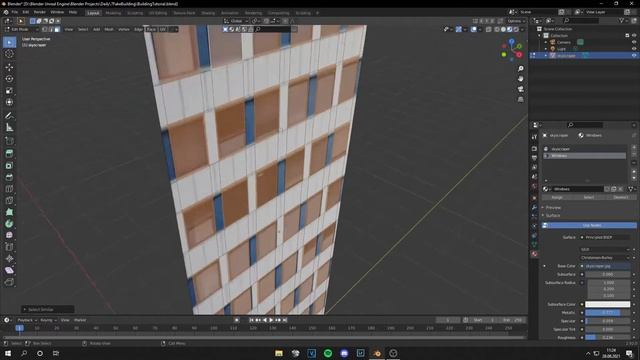Select the Add Cube tool
The width and height of the screenshot is (640, 360).
9,141
